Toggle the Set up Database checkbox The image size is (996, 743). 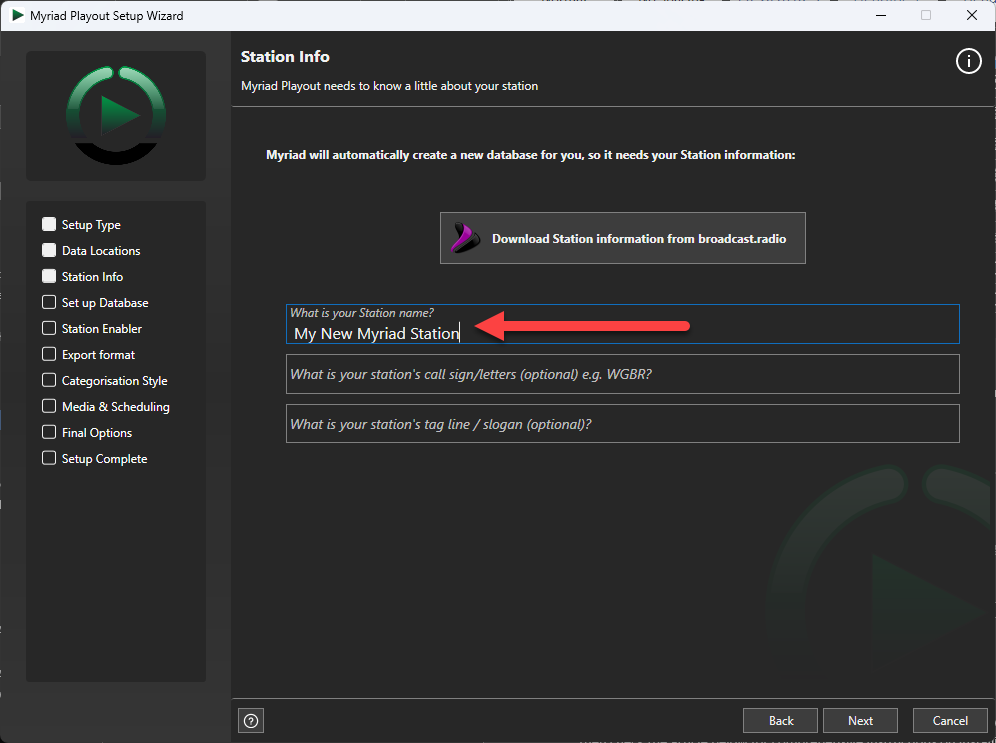49,302
